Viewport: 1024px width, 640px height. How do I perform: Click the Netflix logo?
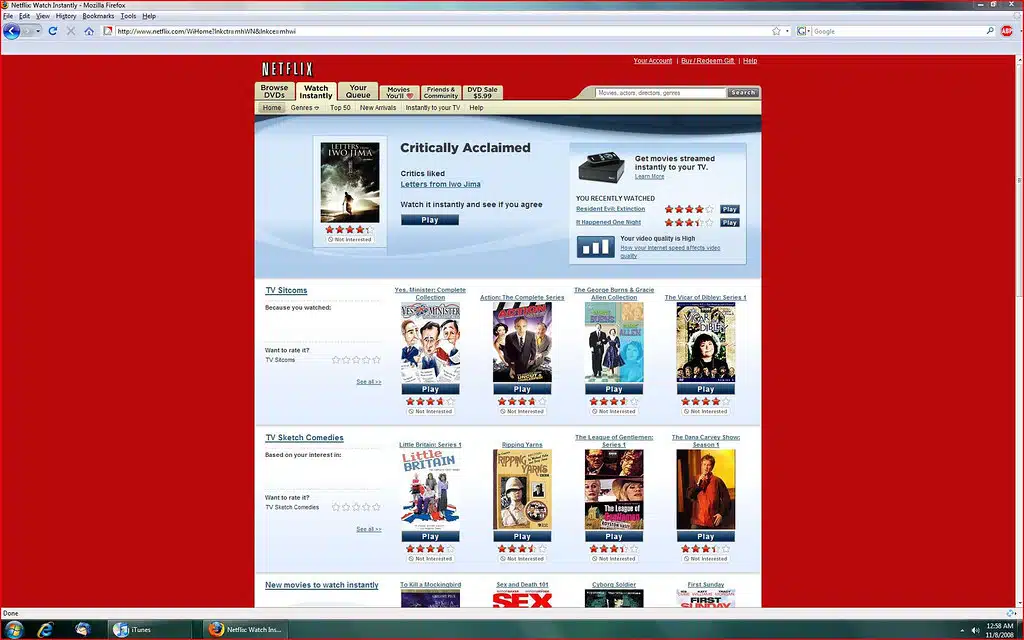pyautogui.click(x=287, y=69)
